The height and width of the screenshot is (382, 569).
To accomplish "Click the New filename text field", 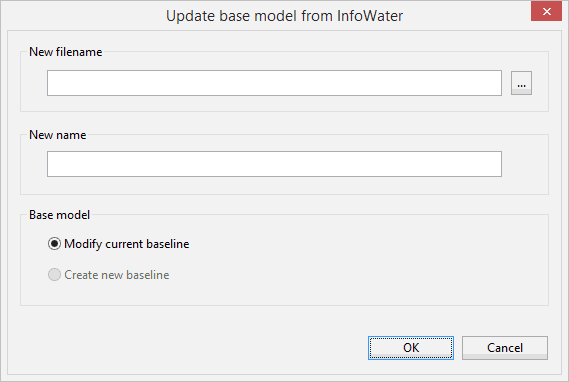I will tap(274, 83).
